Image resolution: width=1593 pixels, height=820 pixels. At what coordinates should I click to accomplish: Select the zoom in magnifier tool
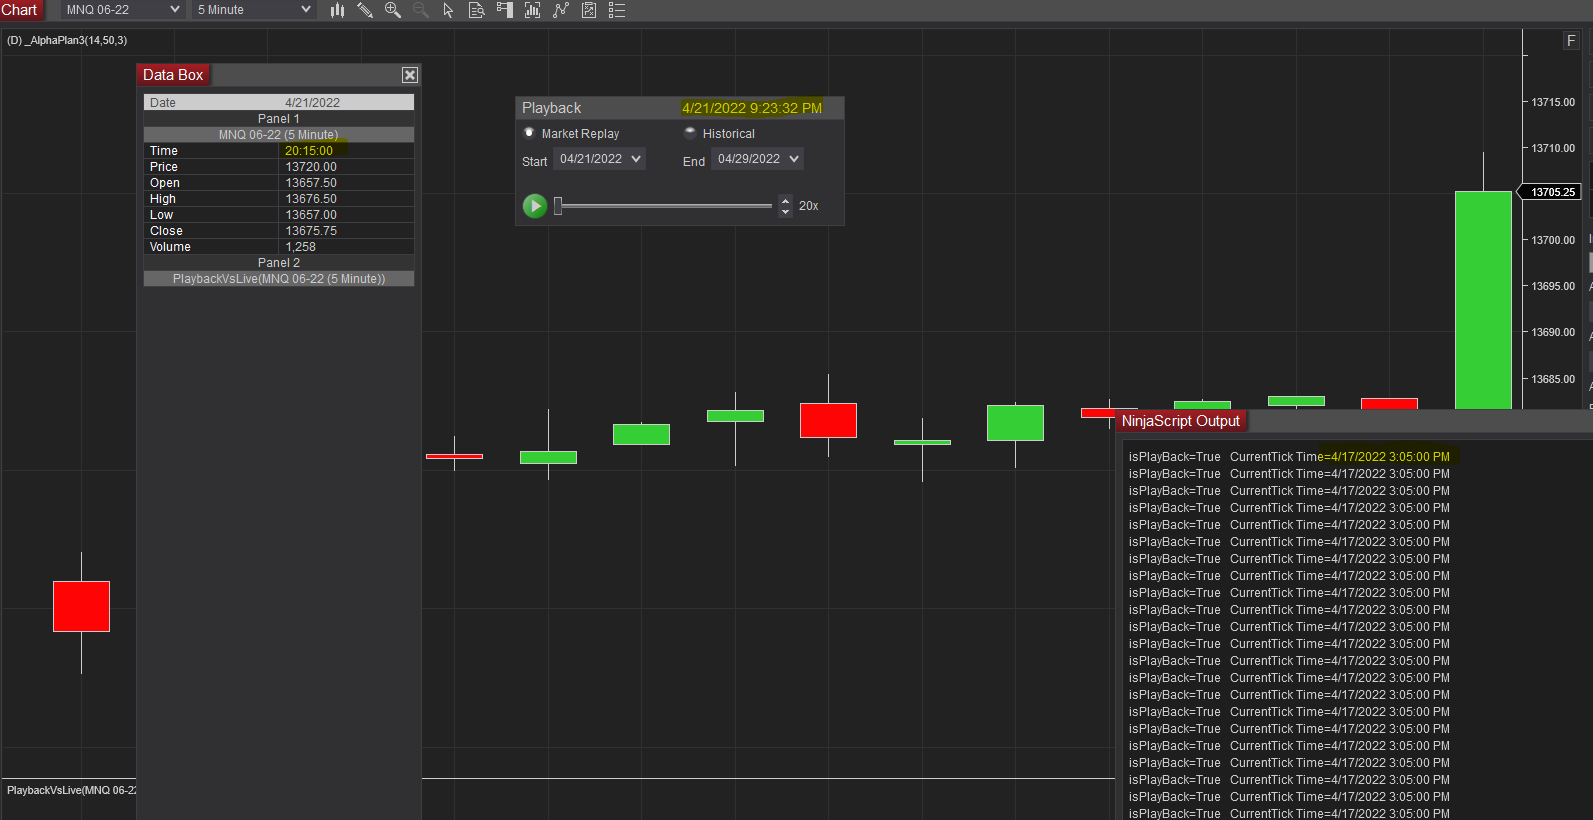393,10
